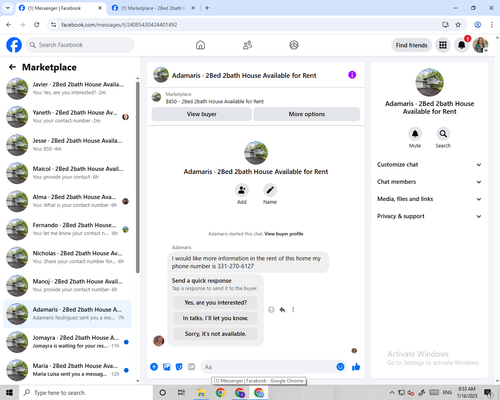Open more message options three dots
This screenshot has height=400, width=500.
point(293,310)
